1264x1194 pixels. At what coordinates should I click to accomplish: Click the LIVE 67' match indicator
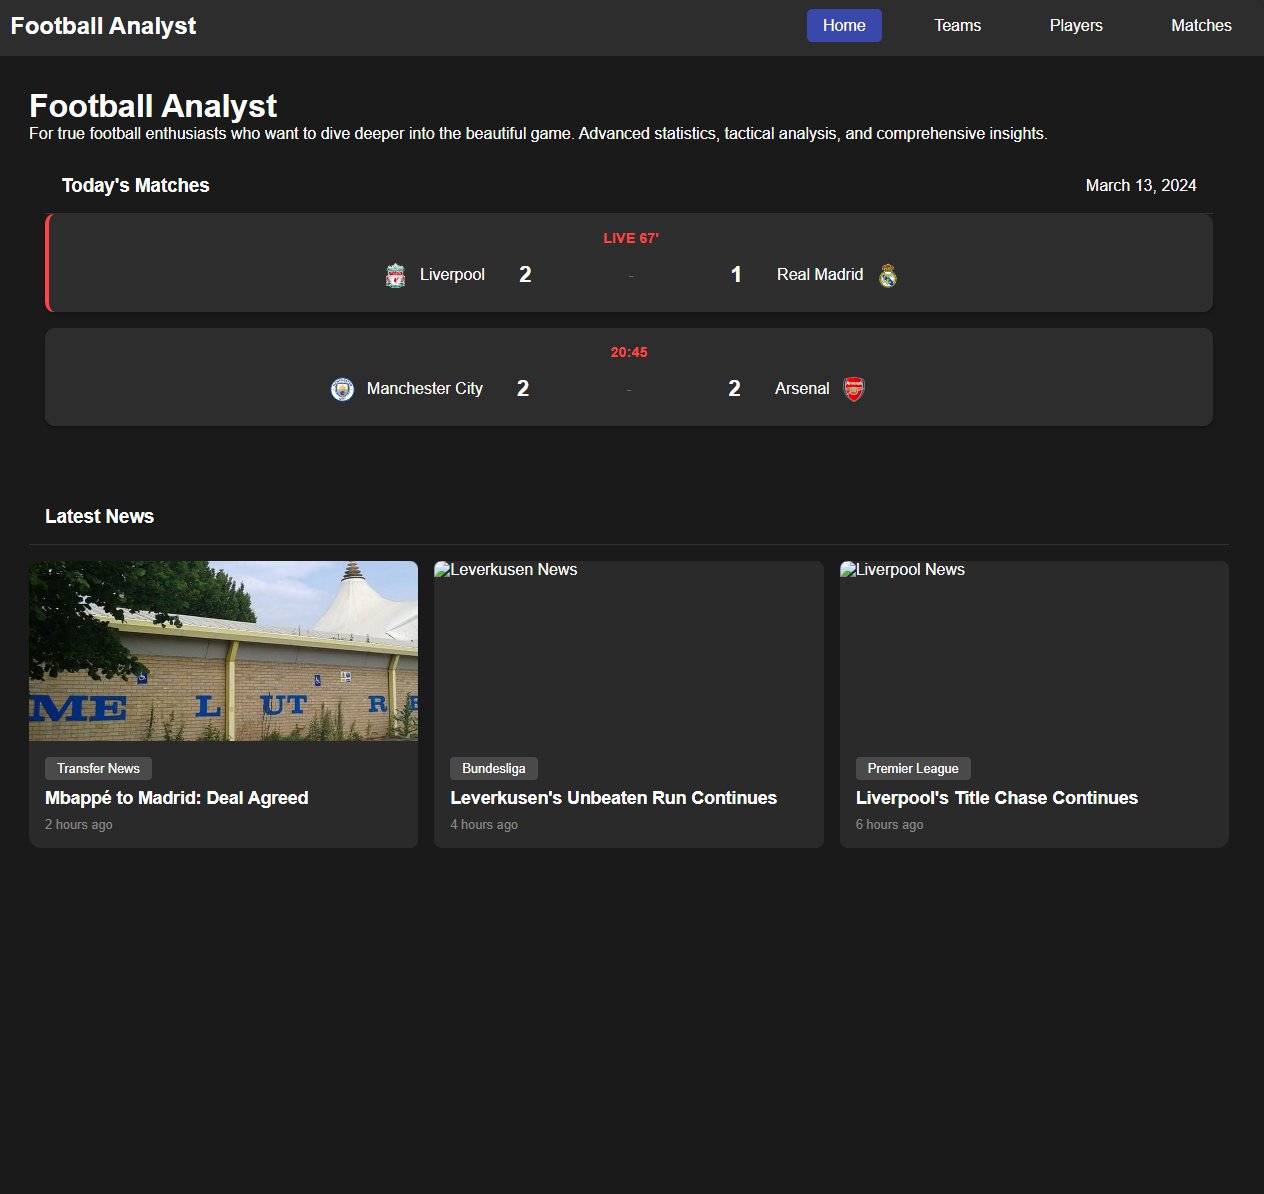pos(630,238)
